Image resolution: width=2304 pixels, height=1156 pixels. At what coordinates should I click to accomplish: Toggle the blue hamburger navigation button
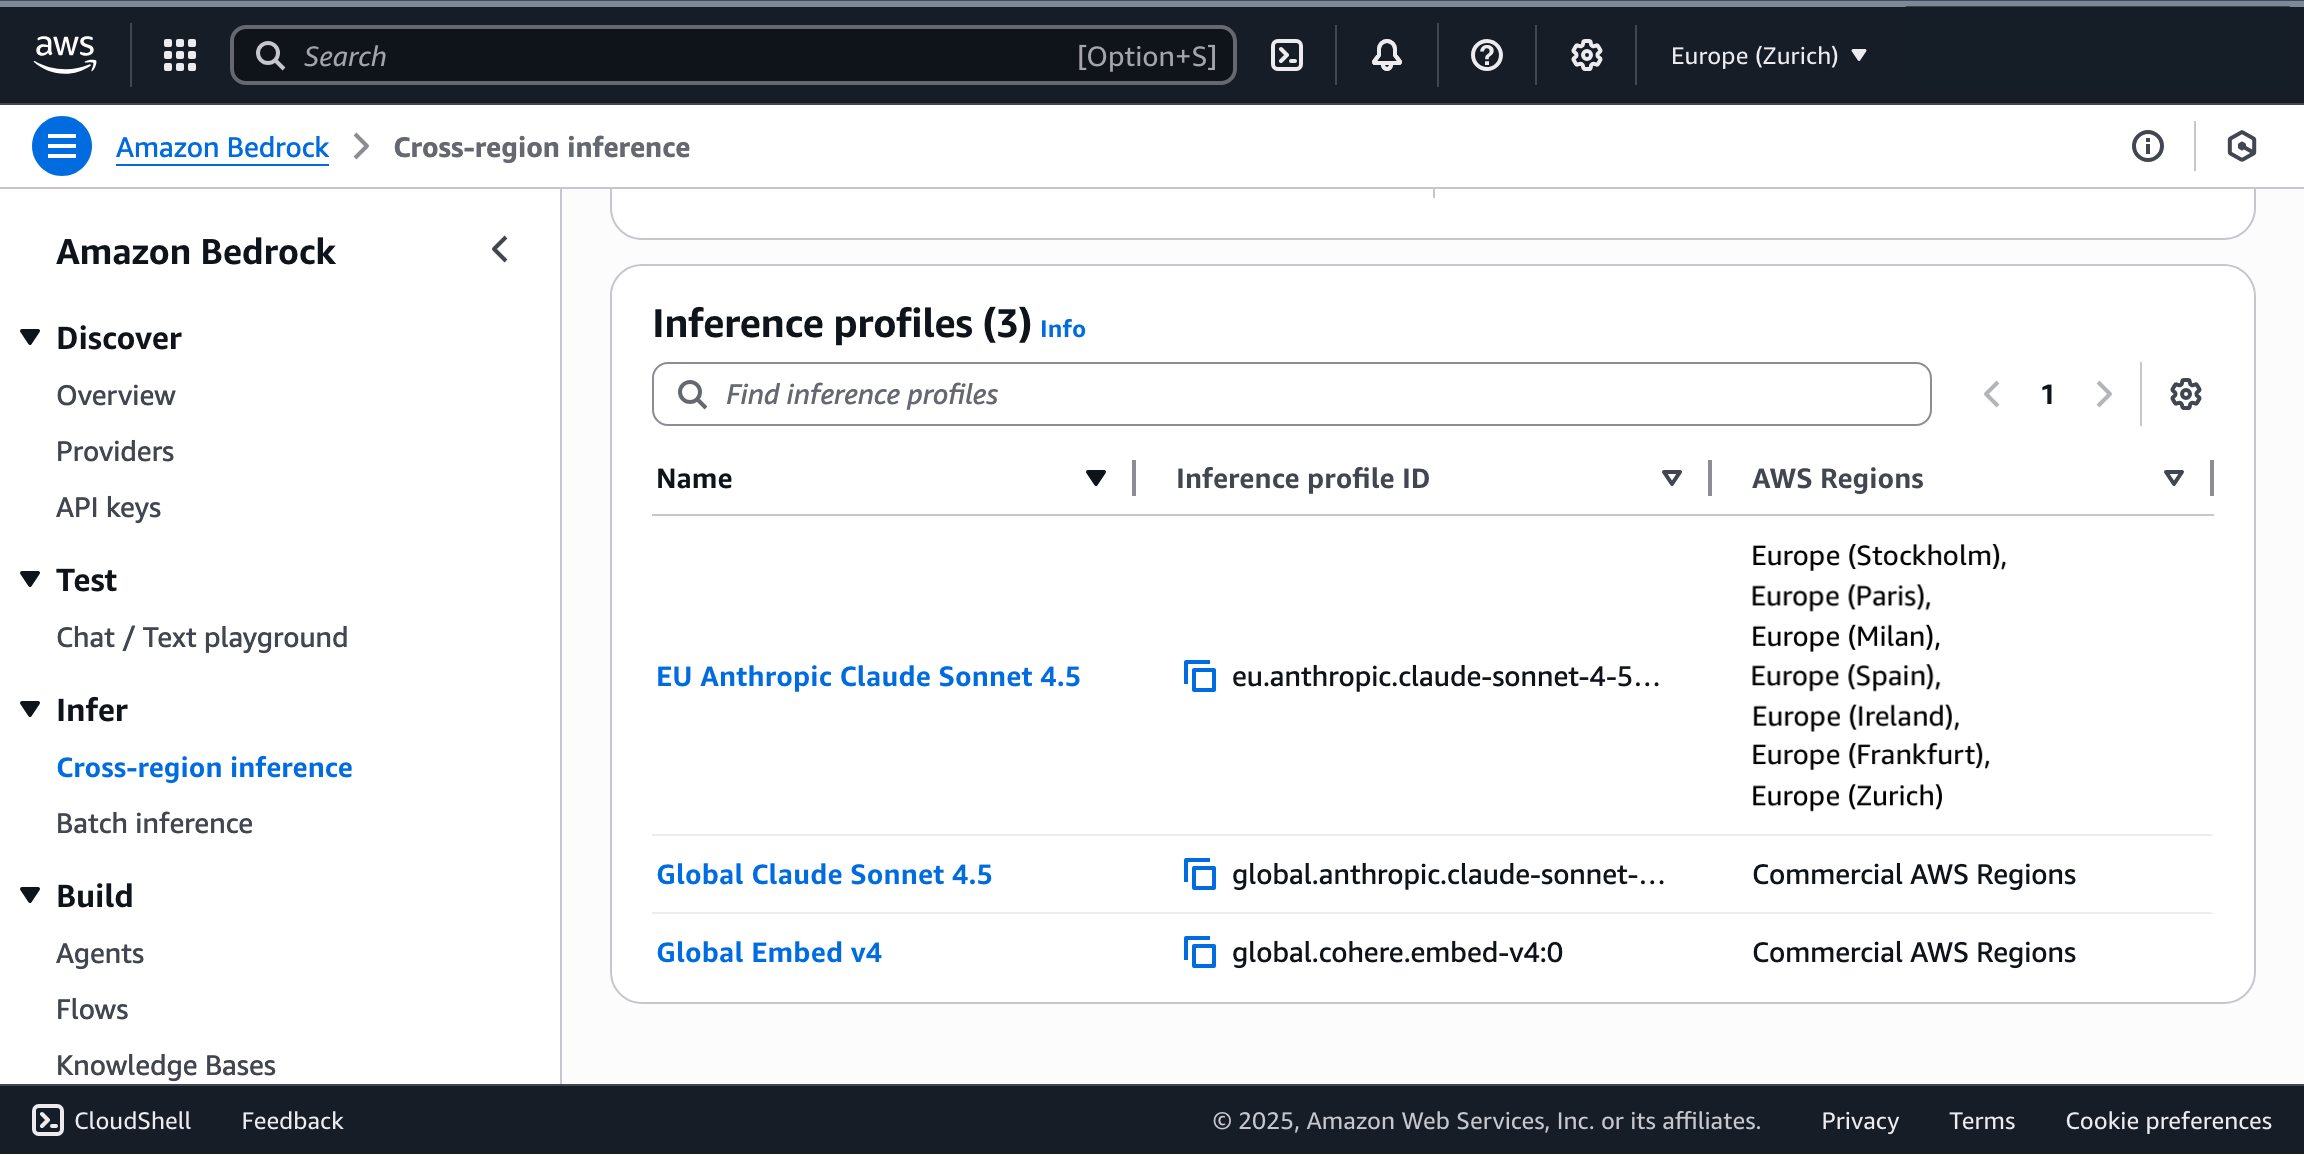coord(62,147)
